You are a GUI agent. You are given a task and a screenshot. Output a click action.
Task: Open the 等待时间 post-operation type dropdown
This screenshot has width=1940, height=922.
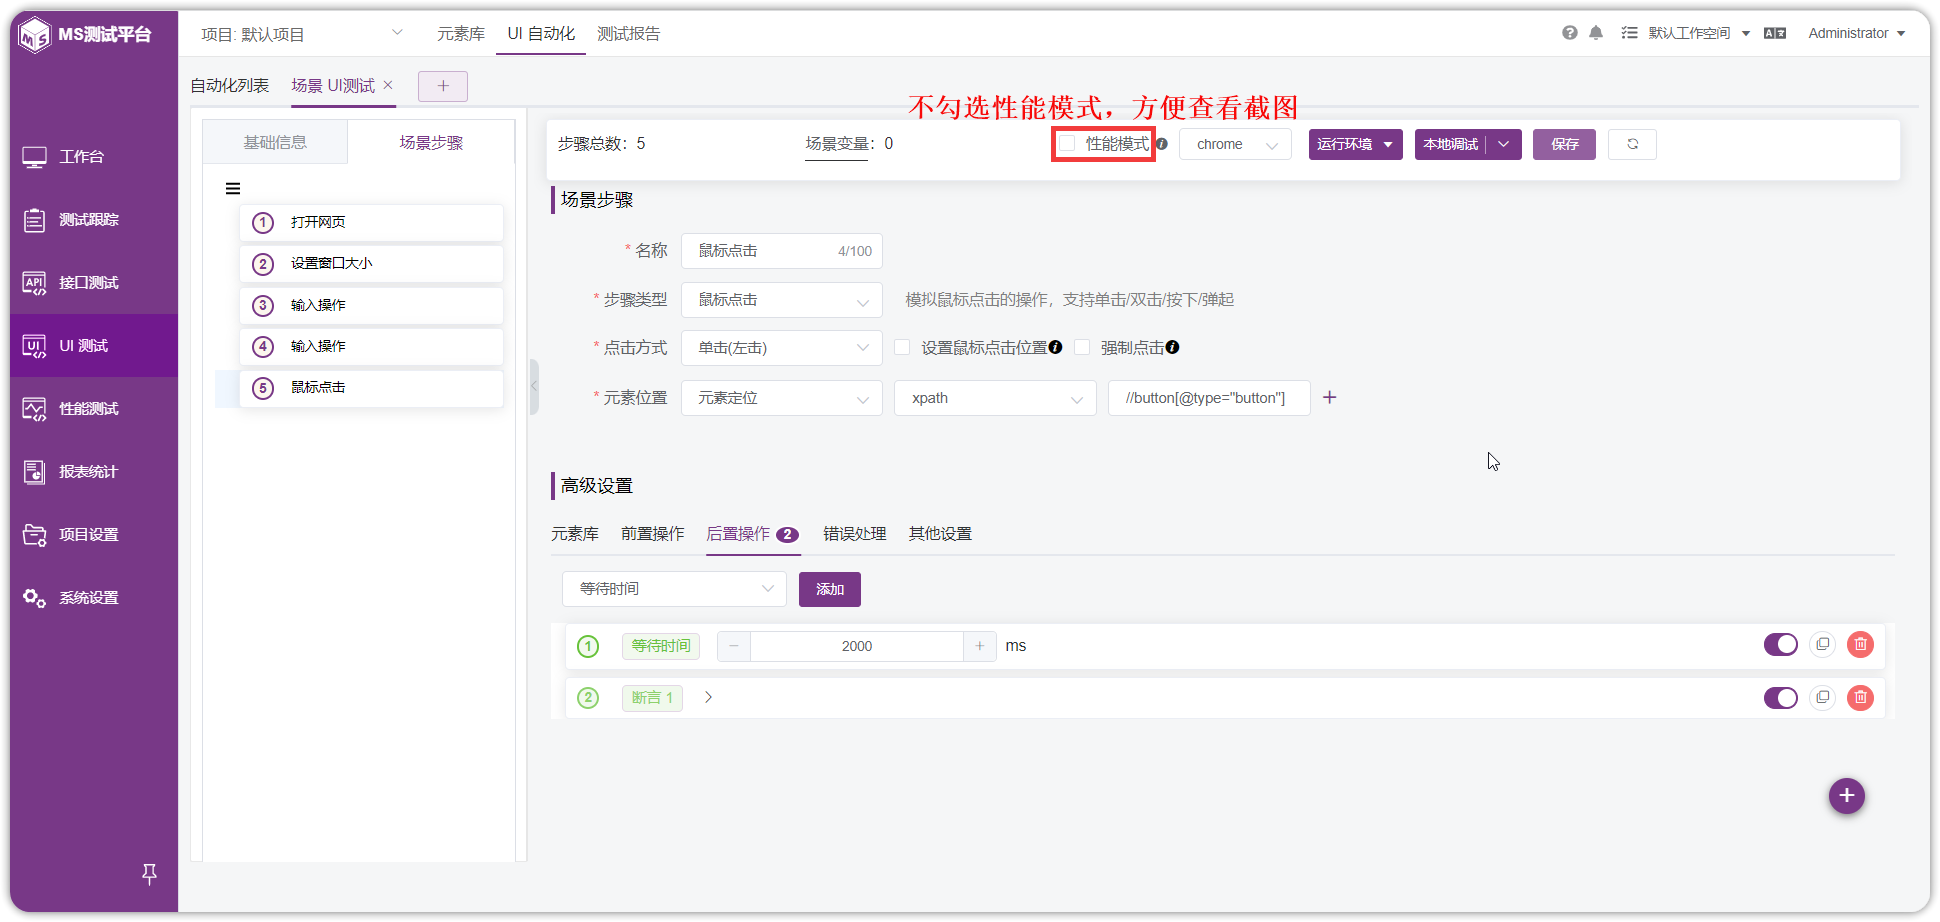point(675,589)
